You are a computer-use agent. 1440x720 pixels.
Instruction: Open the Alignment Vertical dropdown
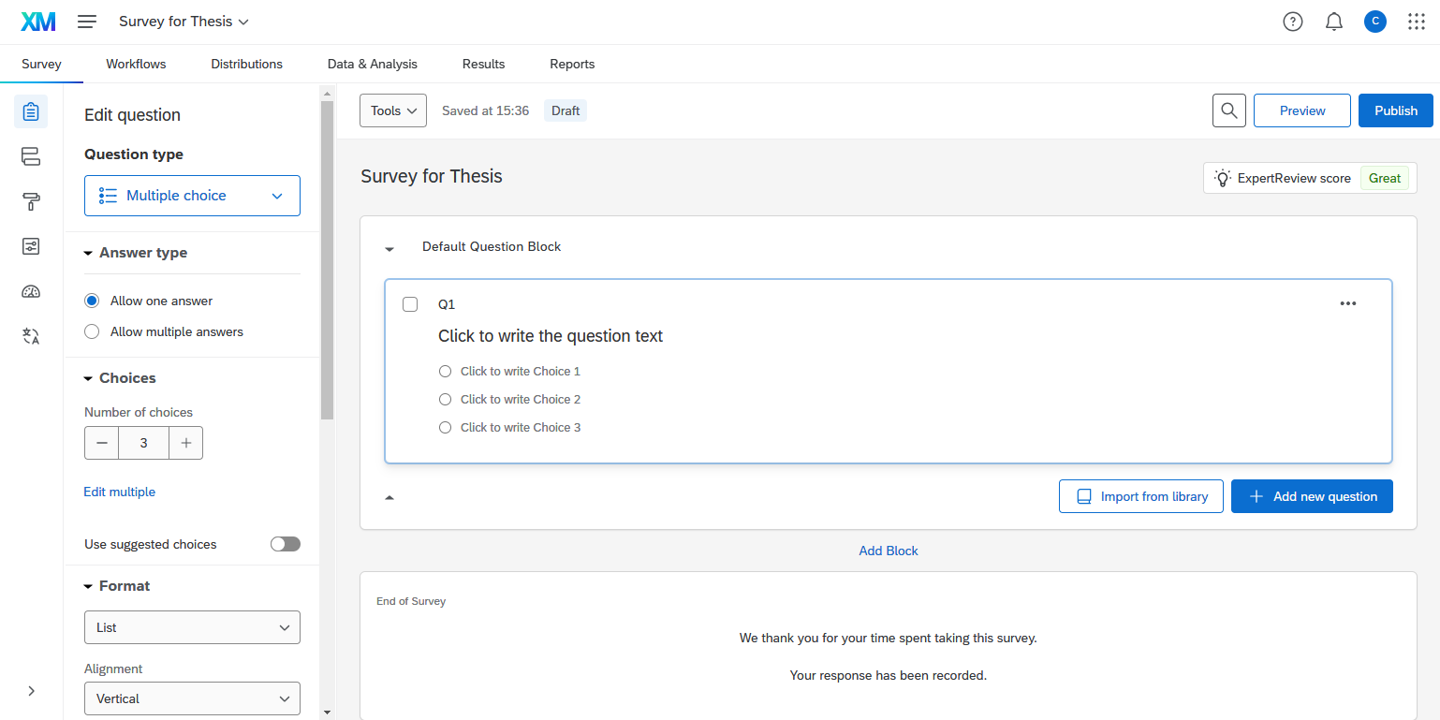[x=192, y=699]
